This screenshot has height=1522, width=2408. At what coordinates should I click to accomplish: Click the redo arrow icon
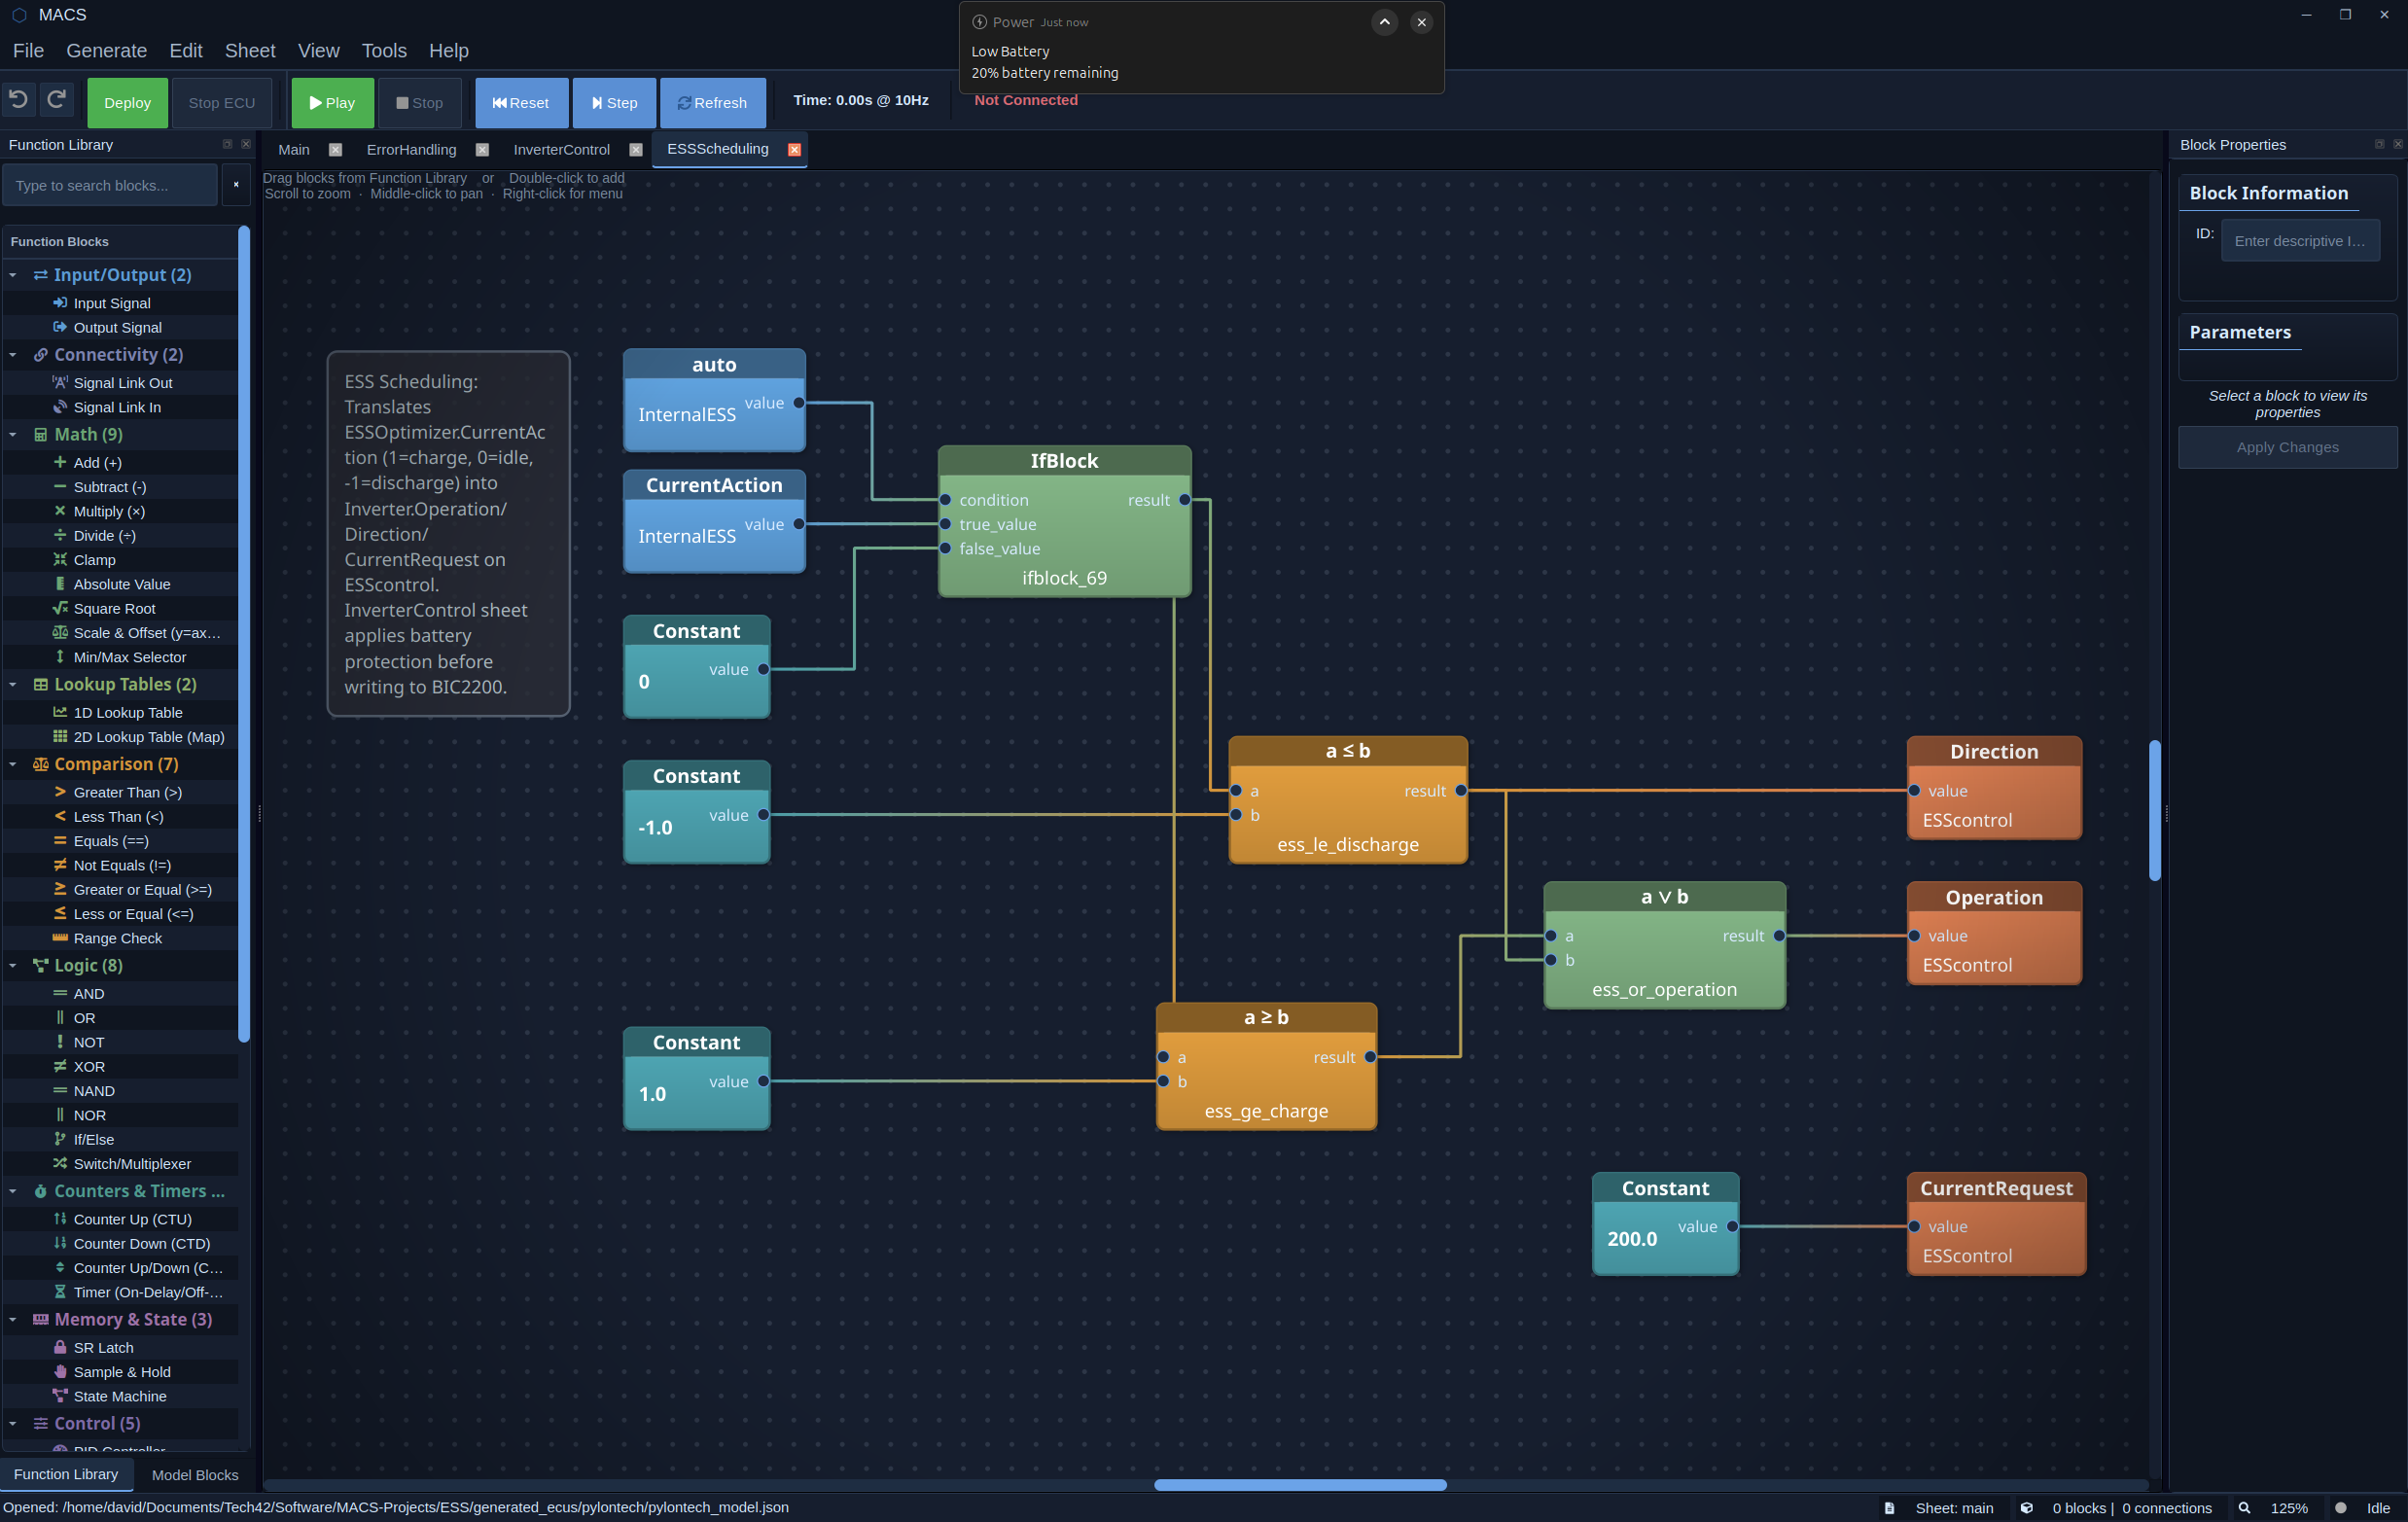pos(57,100)
